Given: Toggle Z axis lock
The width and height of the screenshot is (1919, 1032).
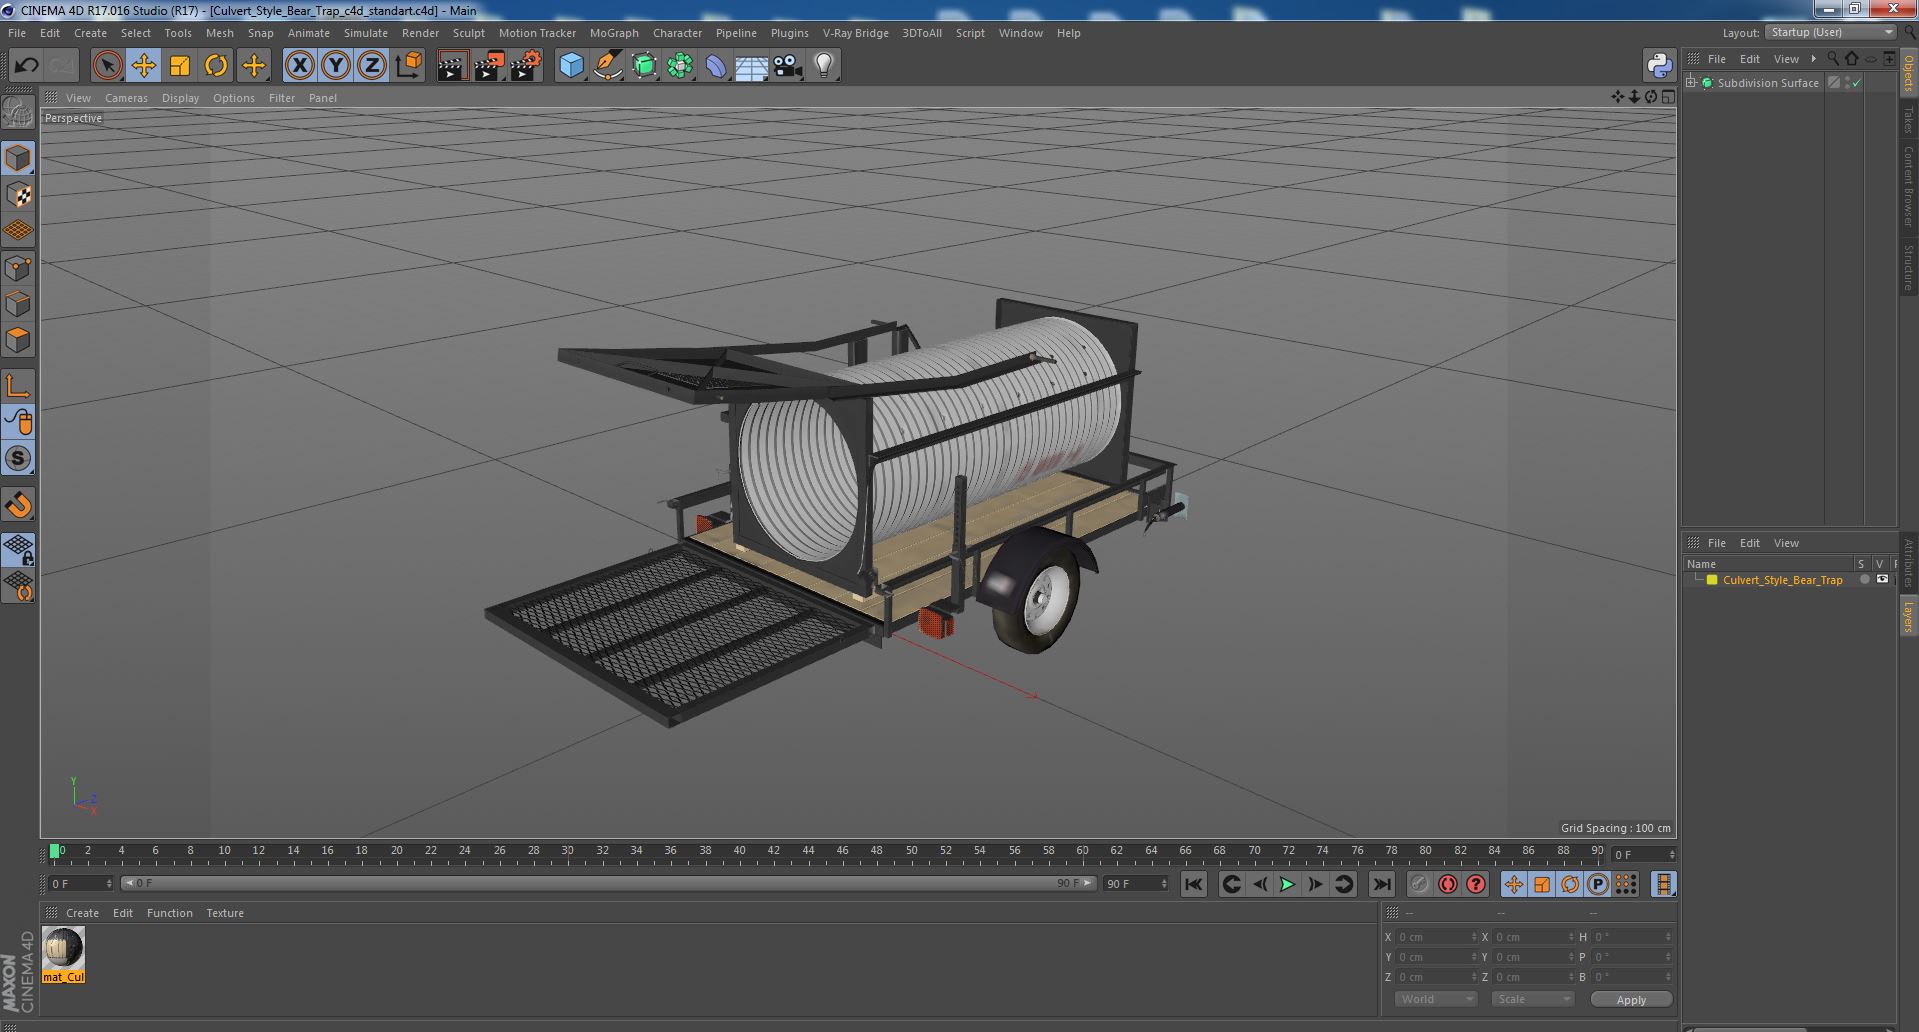Looking at the screenshot, I should (x=371, y=66).
